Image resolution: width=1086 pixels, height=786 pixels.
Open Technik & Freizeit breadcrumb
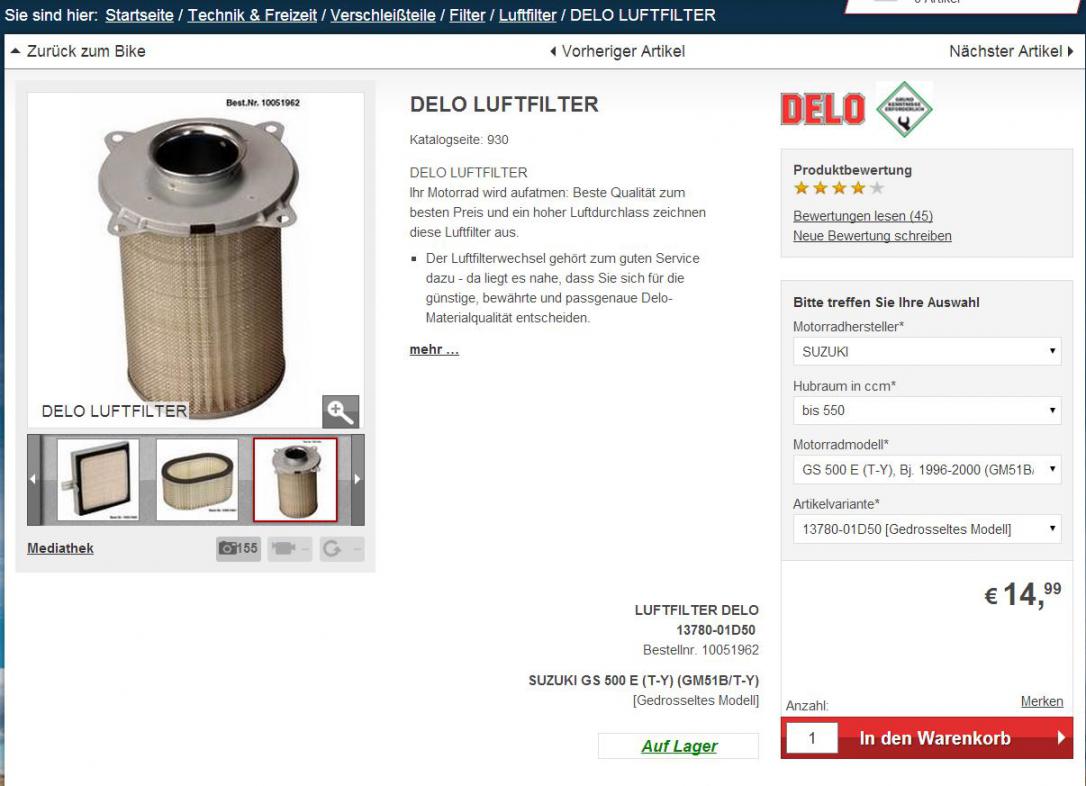click(x=252, y=15)
